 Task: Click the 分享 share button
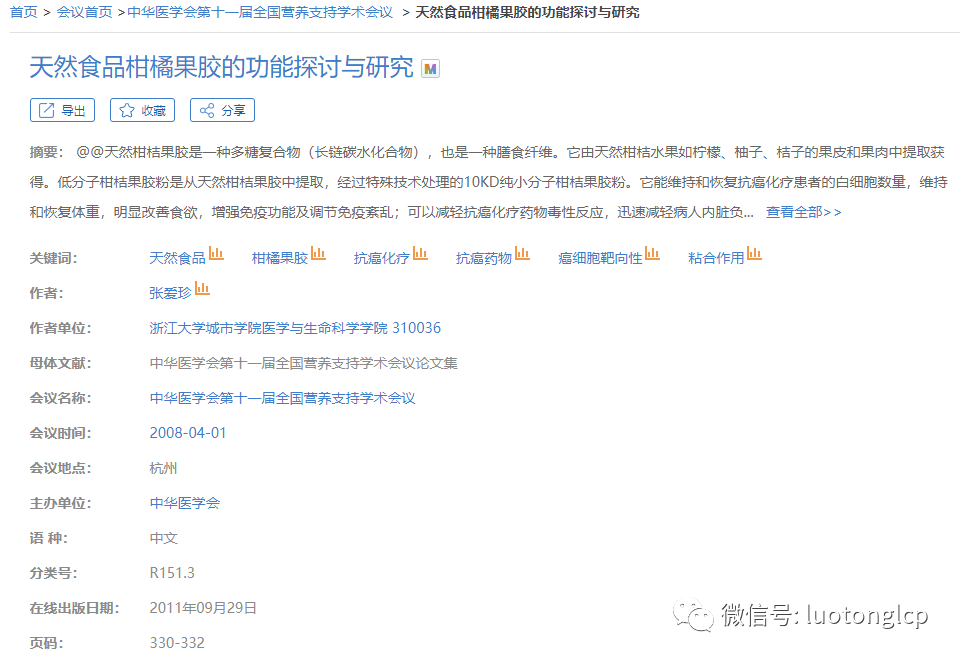click(x=222, y=110)
